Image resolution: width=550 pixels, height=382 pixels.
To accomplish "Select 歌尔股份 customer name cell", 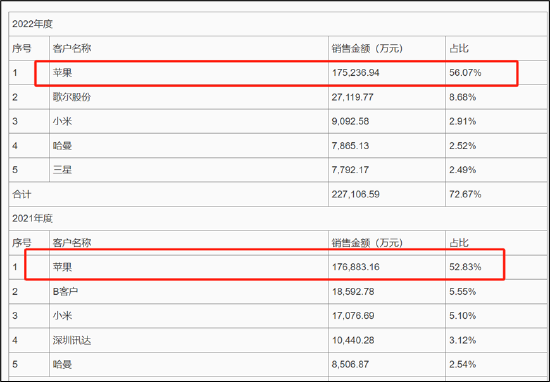I will coord(189,97).
